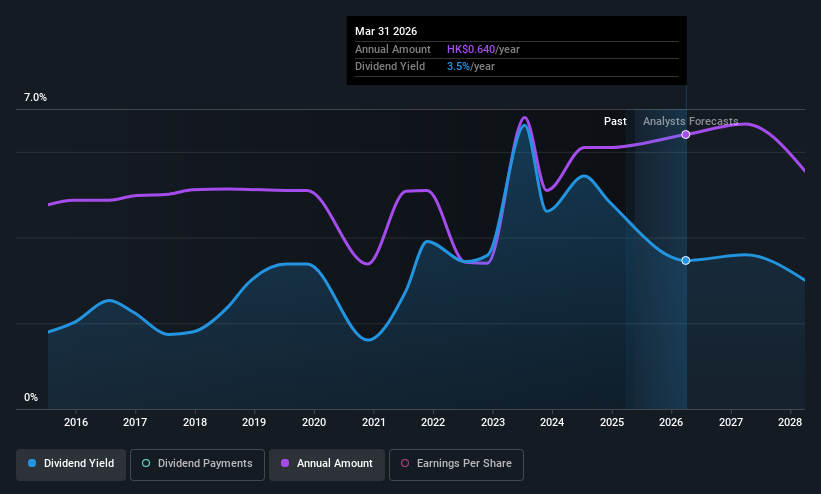The width and height of the screenshot is (821, 494).
Task: Click the 2022 x-axis label
Action: 433,422
